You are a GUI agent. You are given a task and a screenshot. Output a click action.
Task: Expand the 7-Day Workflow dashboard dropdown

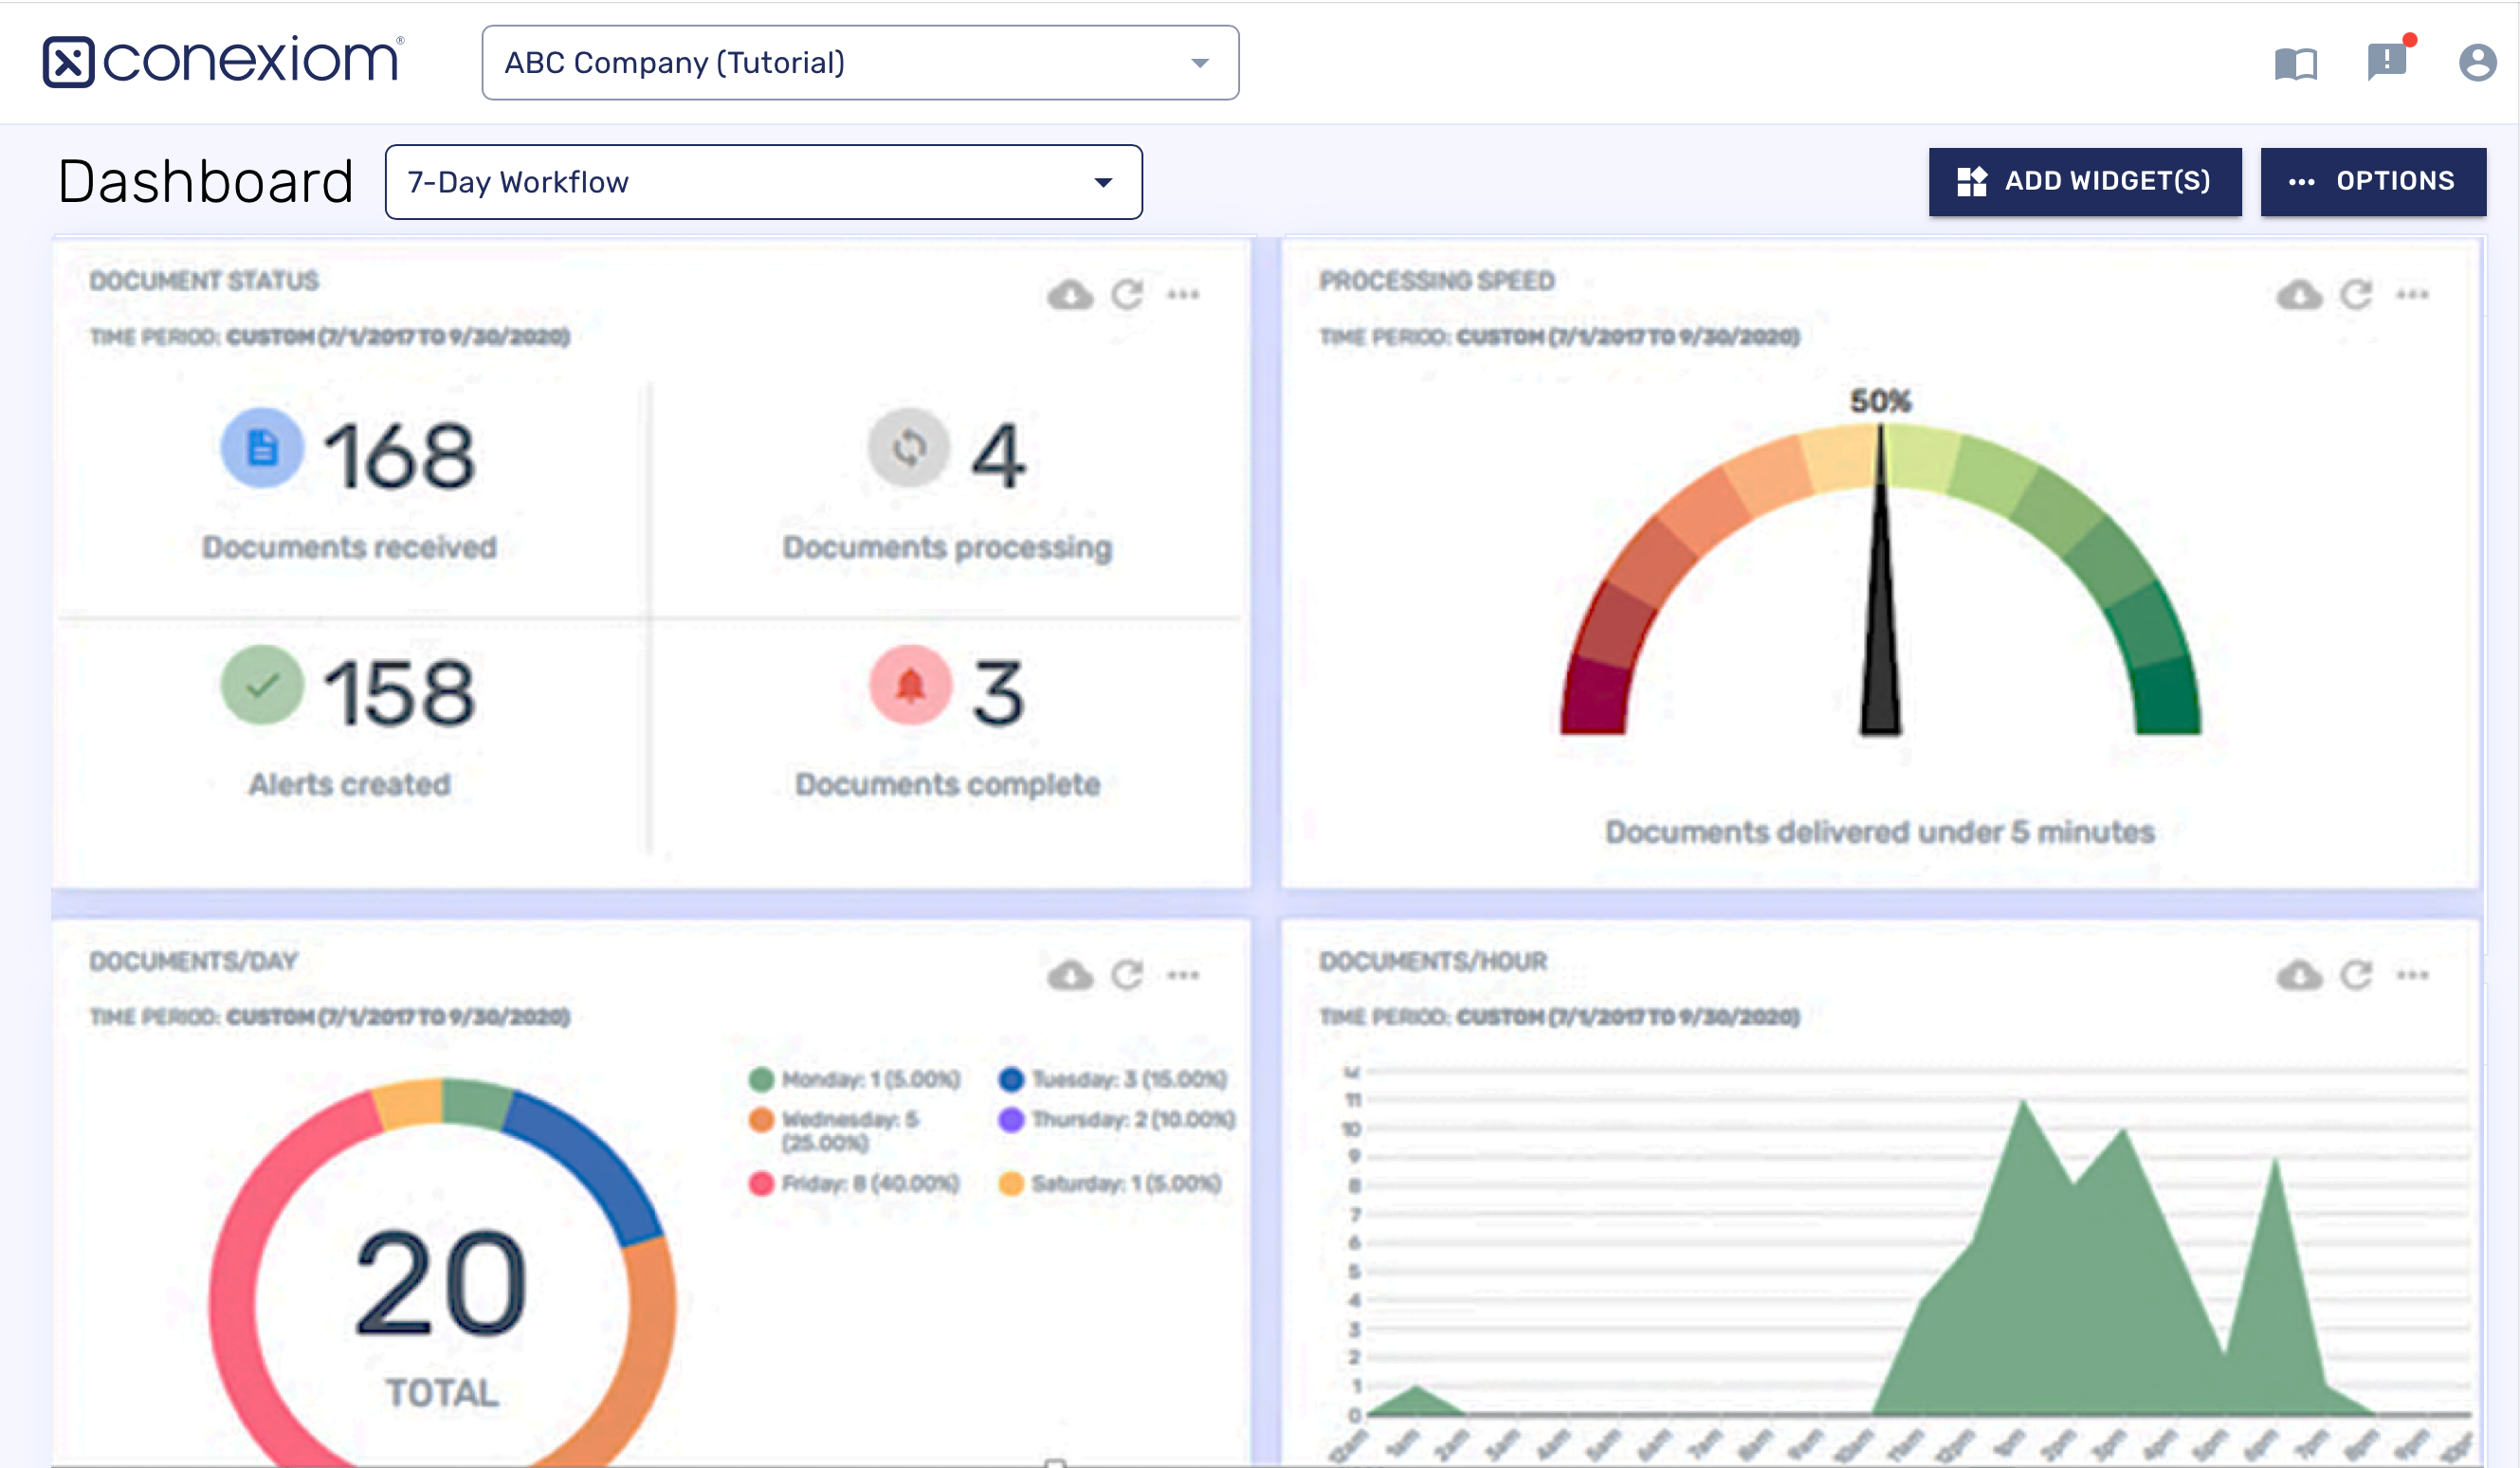pyautogui.click(x=1103, y=182)
